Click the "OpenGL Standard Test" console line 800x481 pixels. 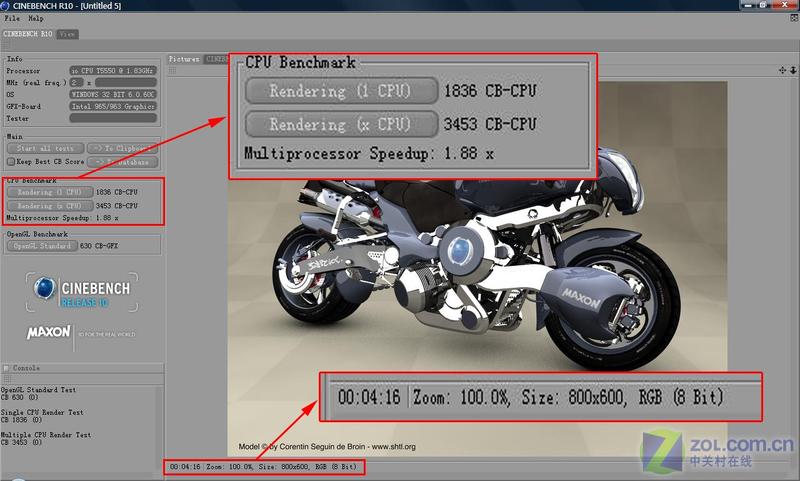pos(38,390)
